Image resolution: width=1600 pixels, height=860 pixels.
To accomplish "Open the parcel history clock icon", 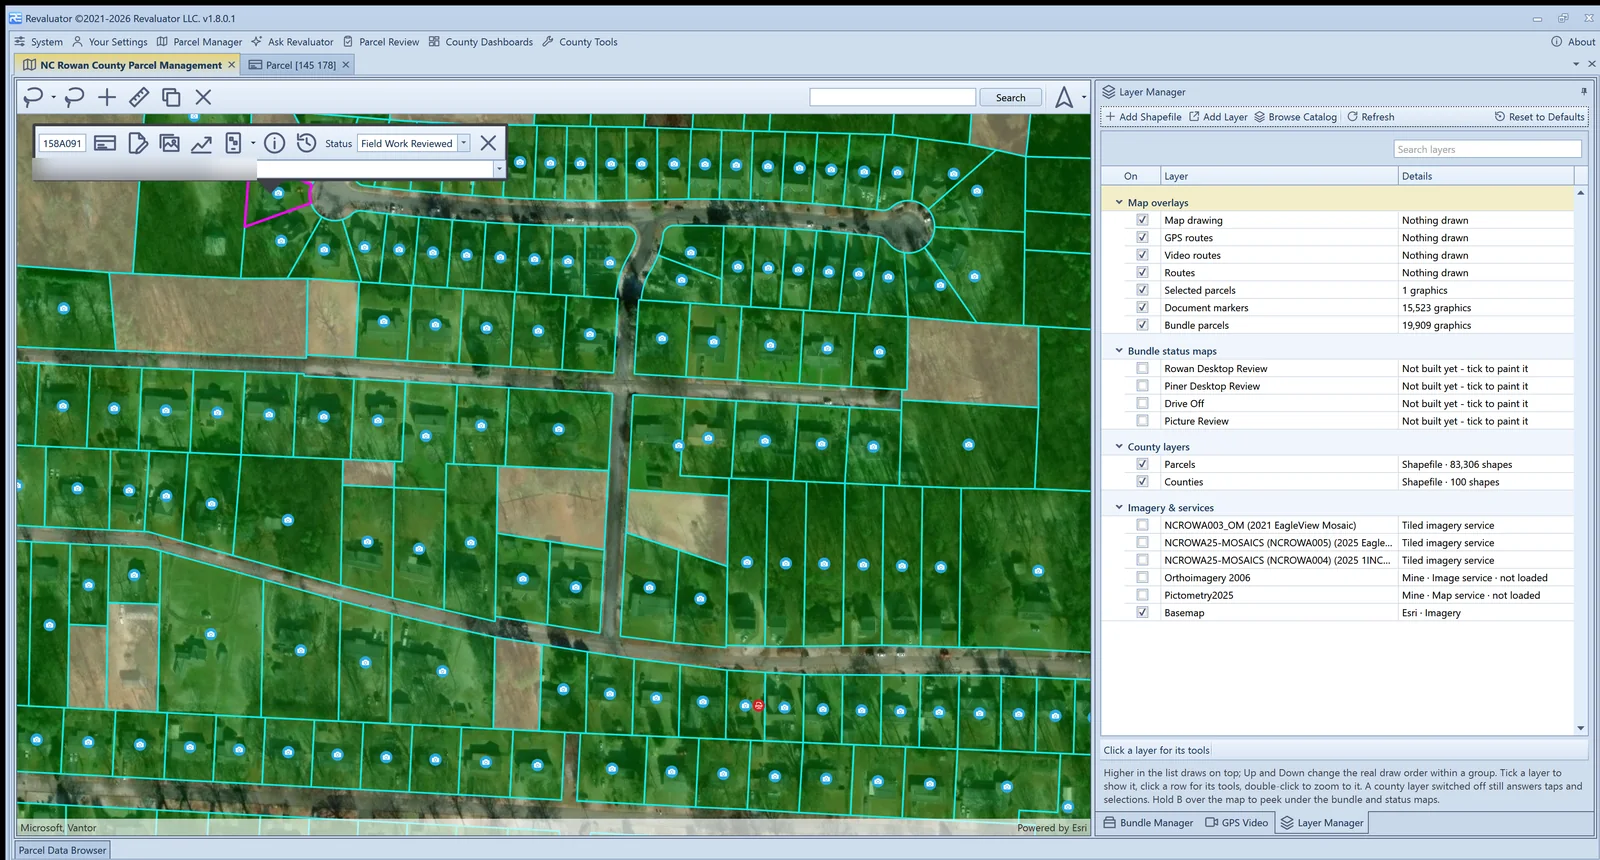I will [306, 143].
